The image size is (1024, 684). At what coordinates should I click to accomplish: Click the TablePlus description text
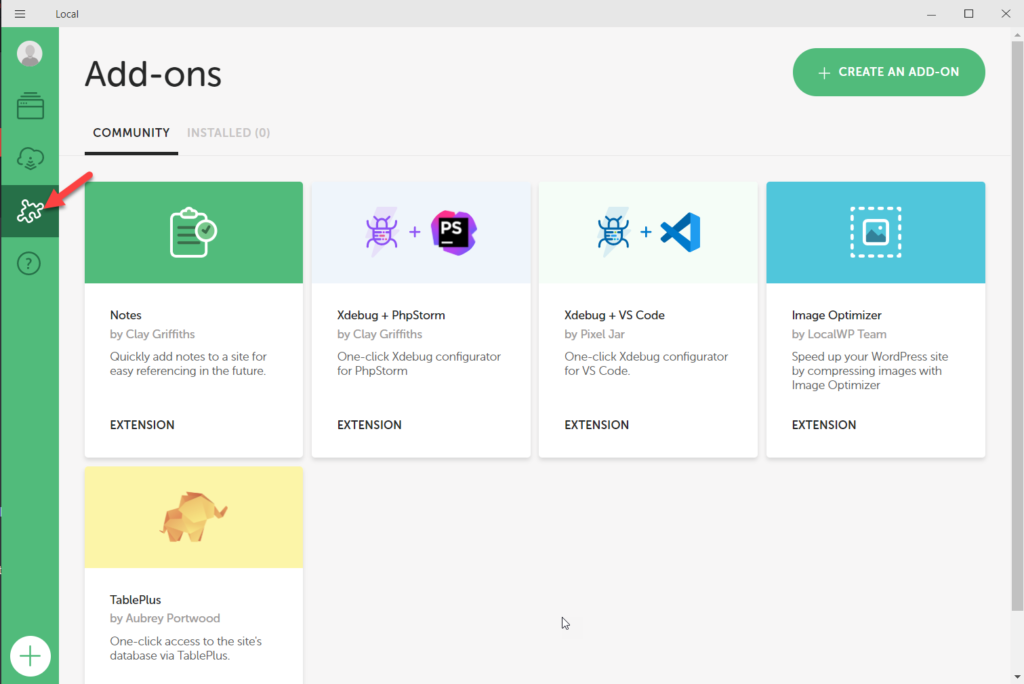tap(185, 648)
